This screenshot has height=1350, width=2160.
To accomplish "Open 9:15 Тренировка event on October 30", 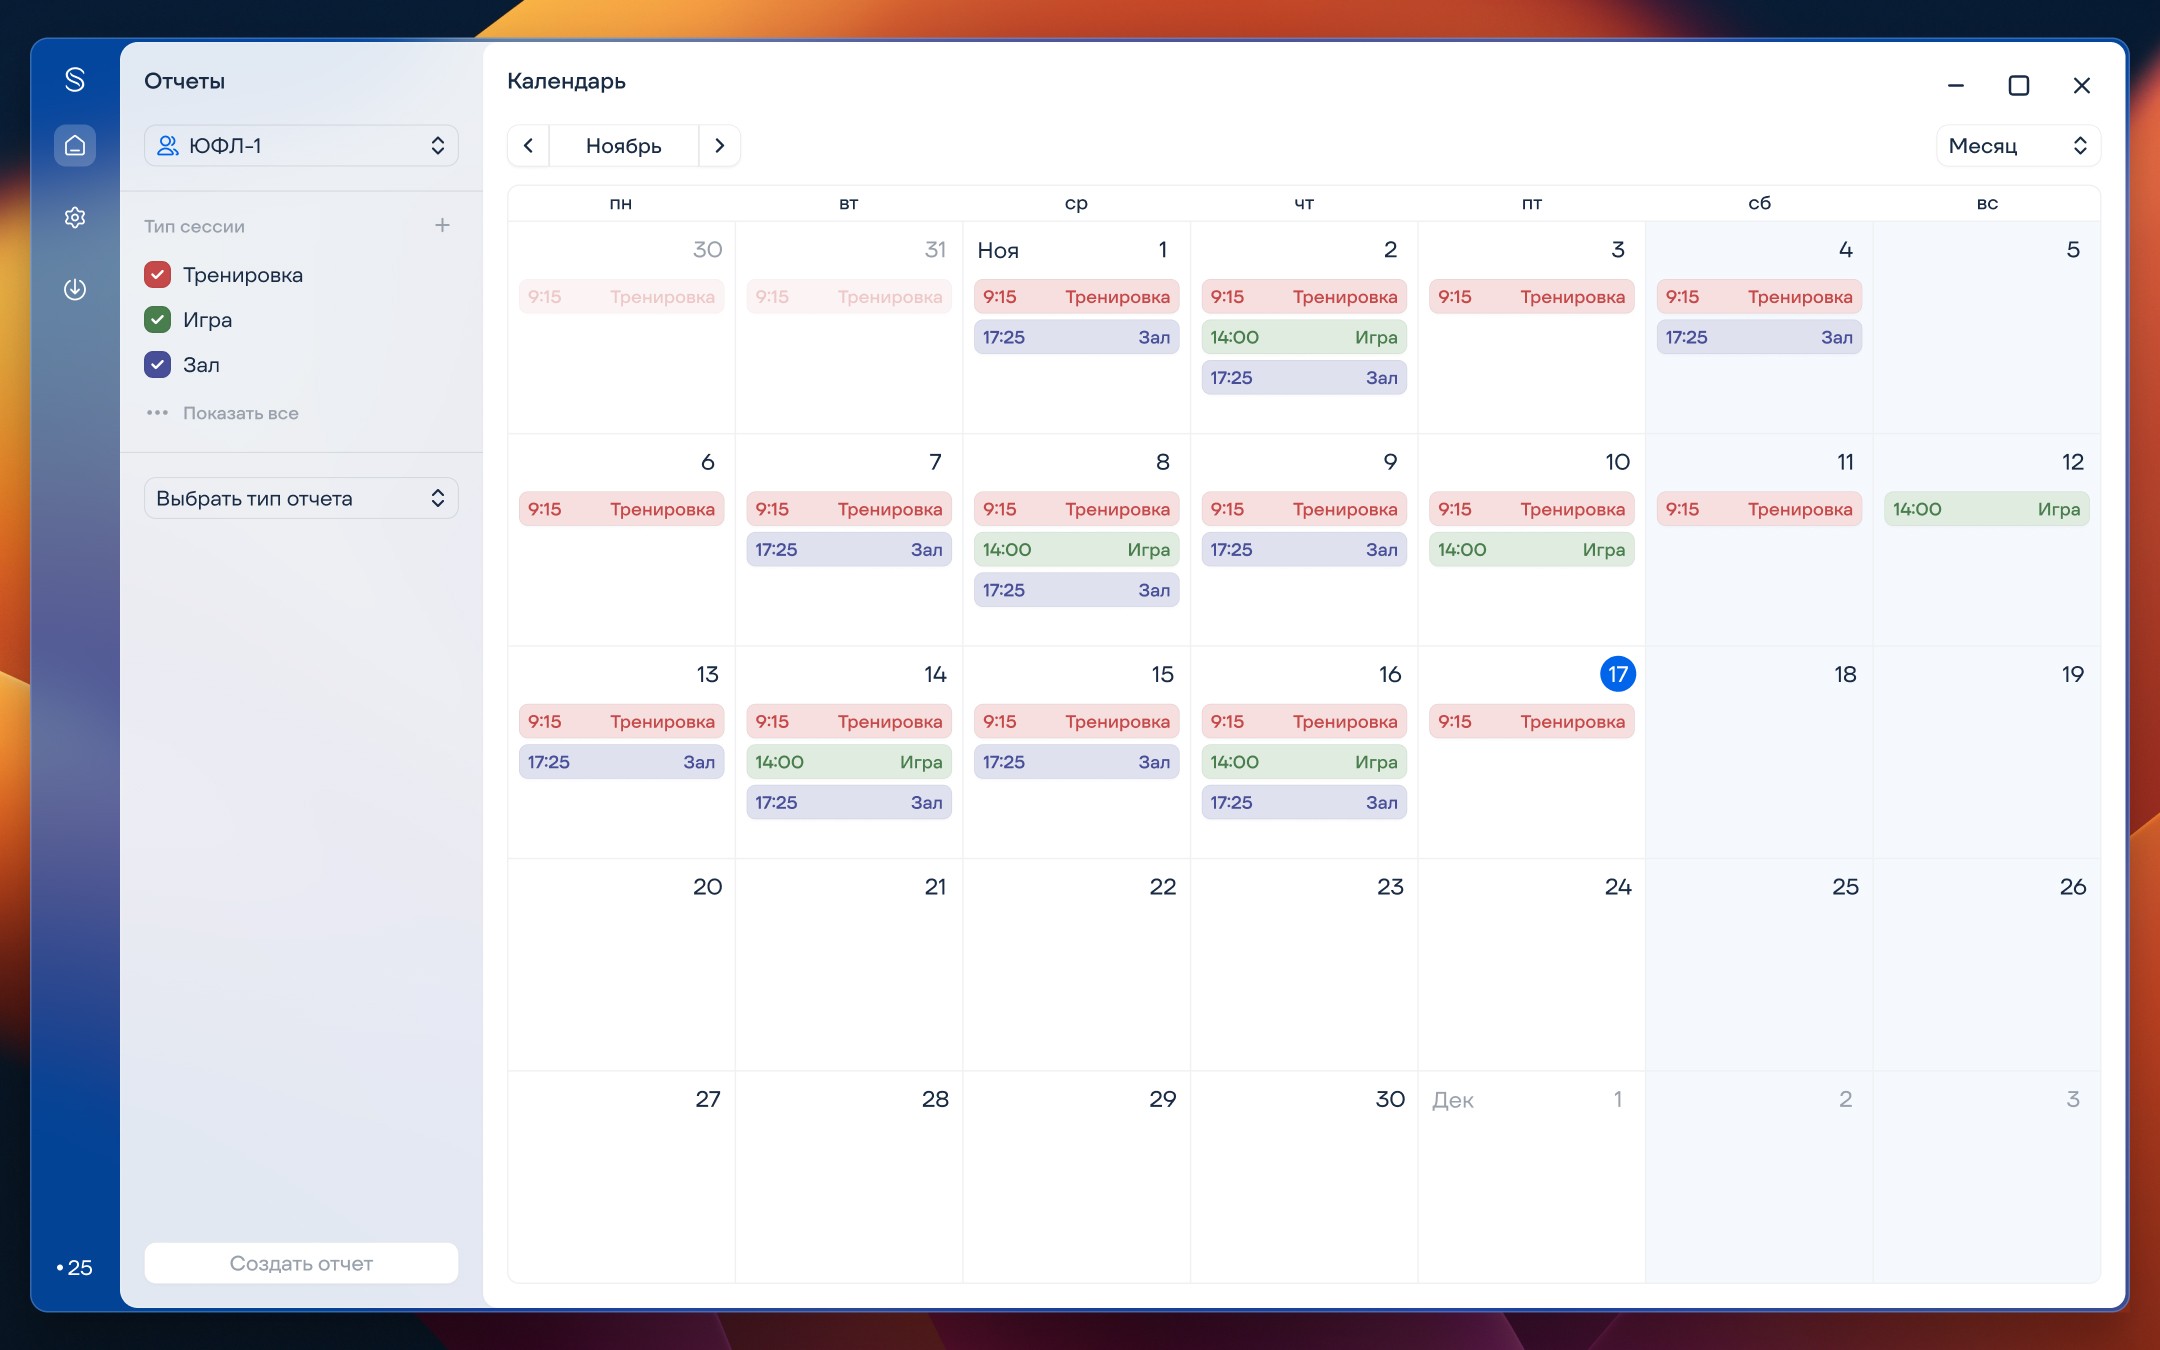I will coord(621,297).
